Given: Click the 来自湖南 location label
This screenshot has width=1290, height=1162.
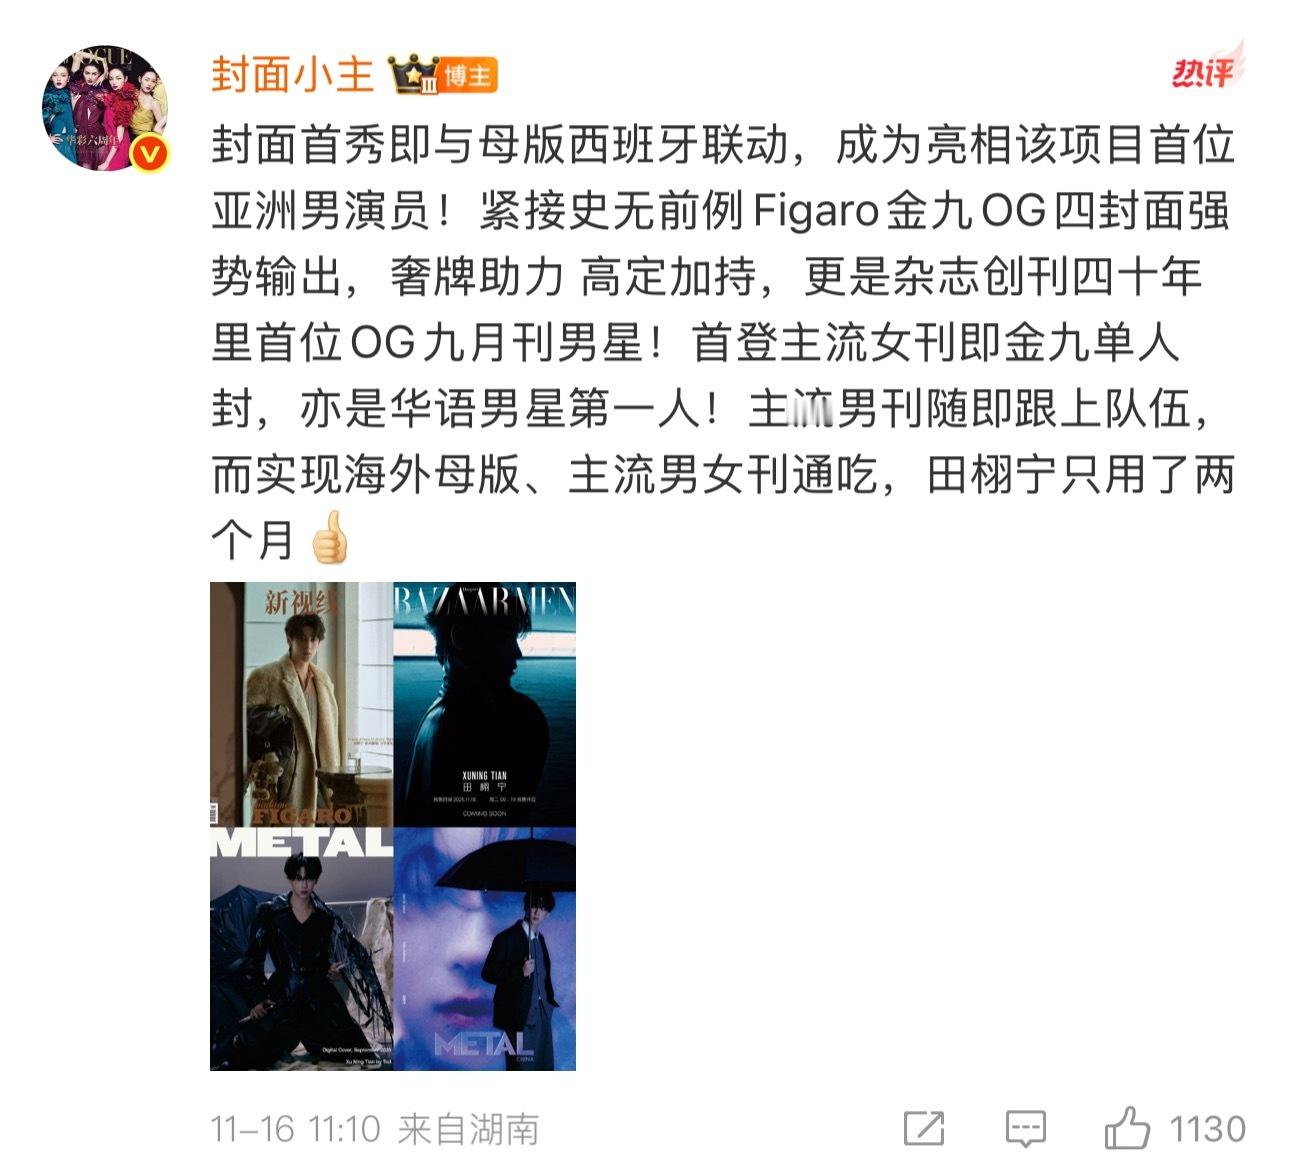Looking at the screenshot, I should [x=468, y=1130].
